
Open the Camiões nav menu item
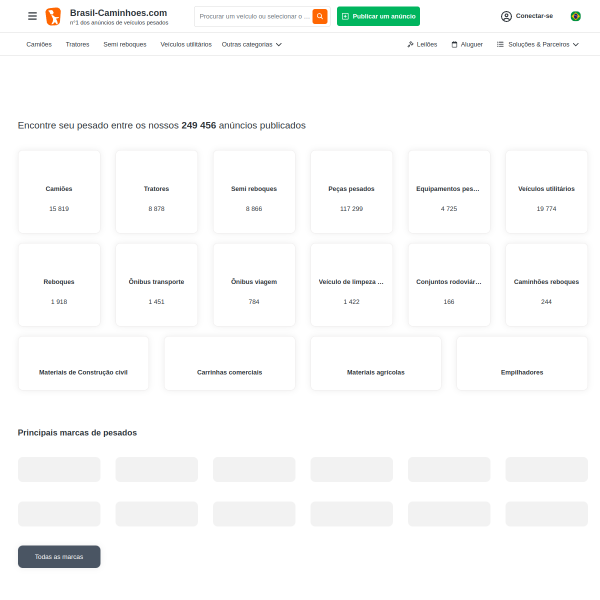pyautogui.click(x=39, y=44)
